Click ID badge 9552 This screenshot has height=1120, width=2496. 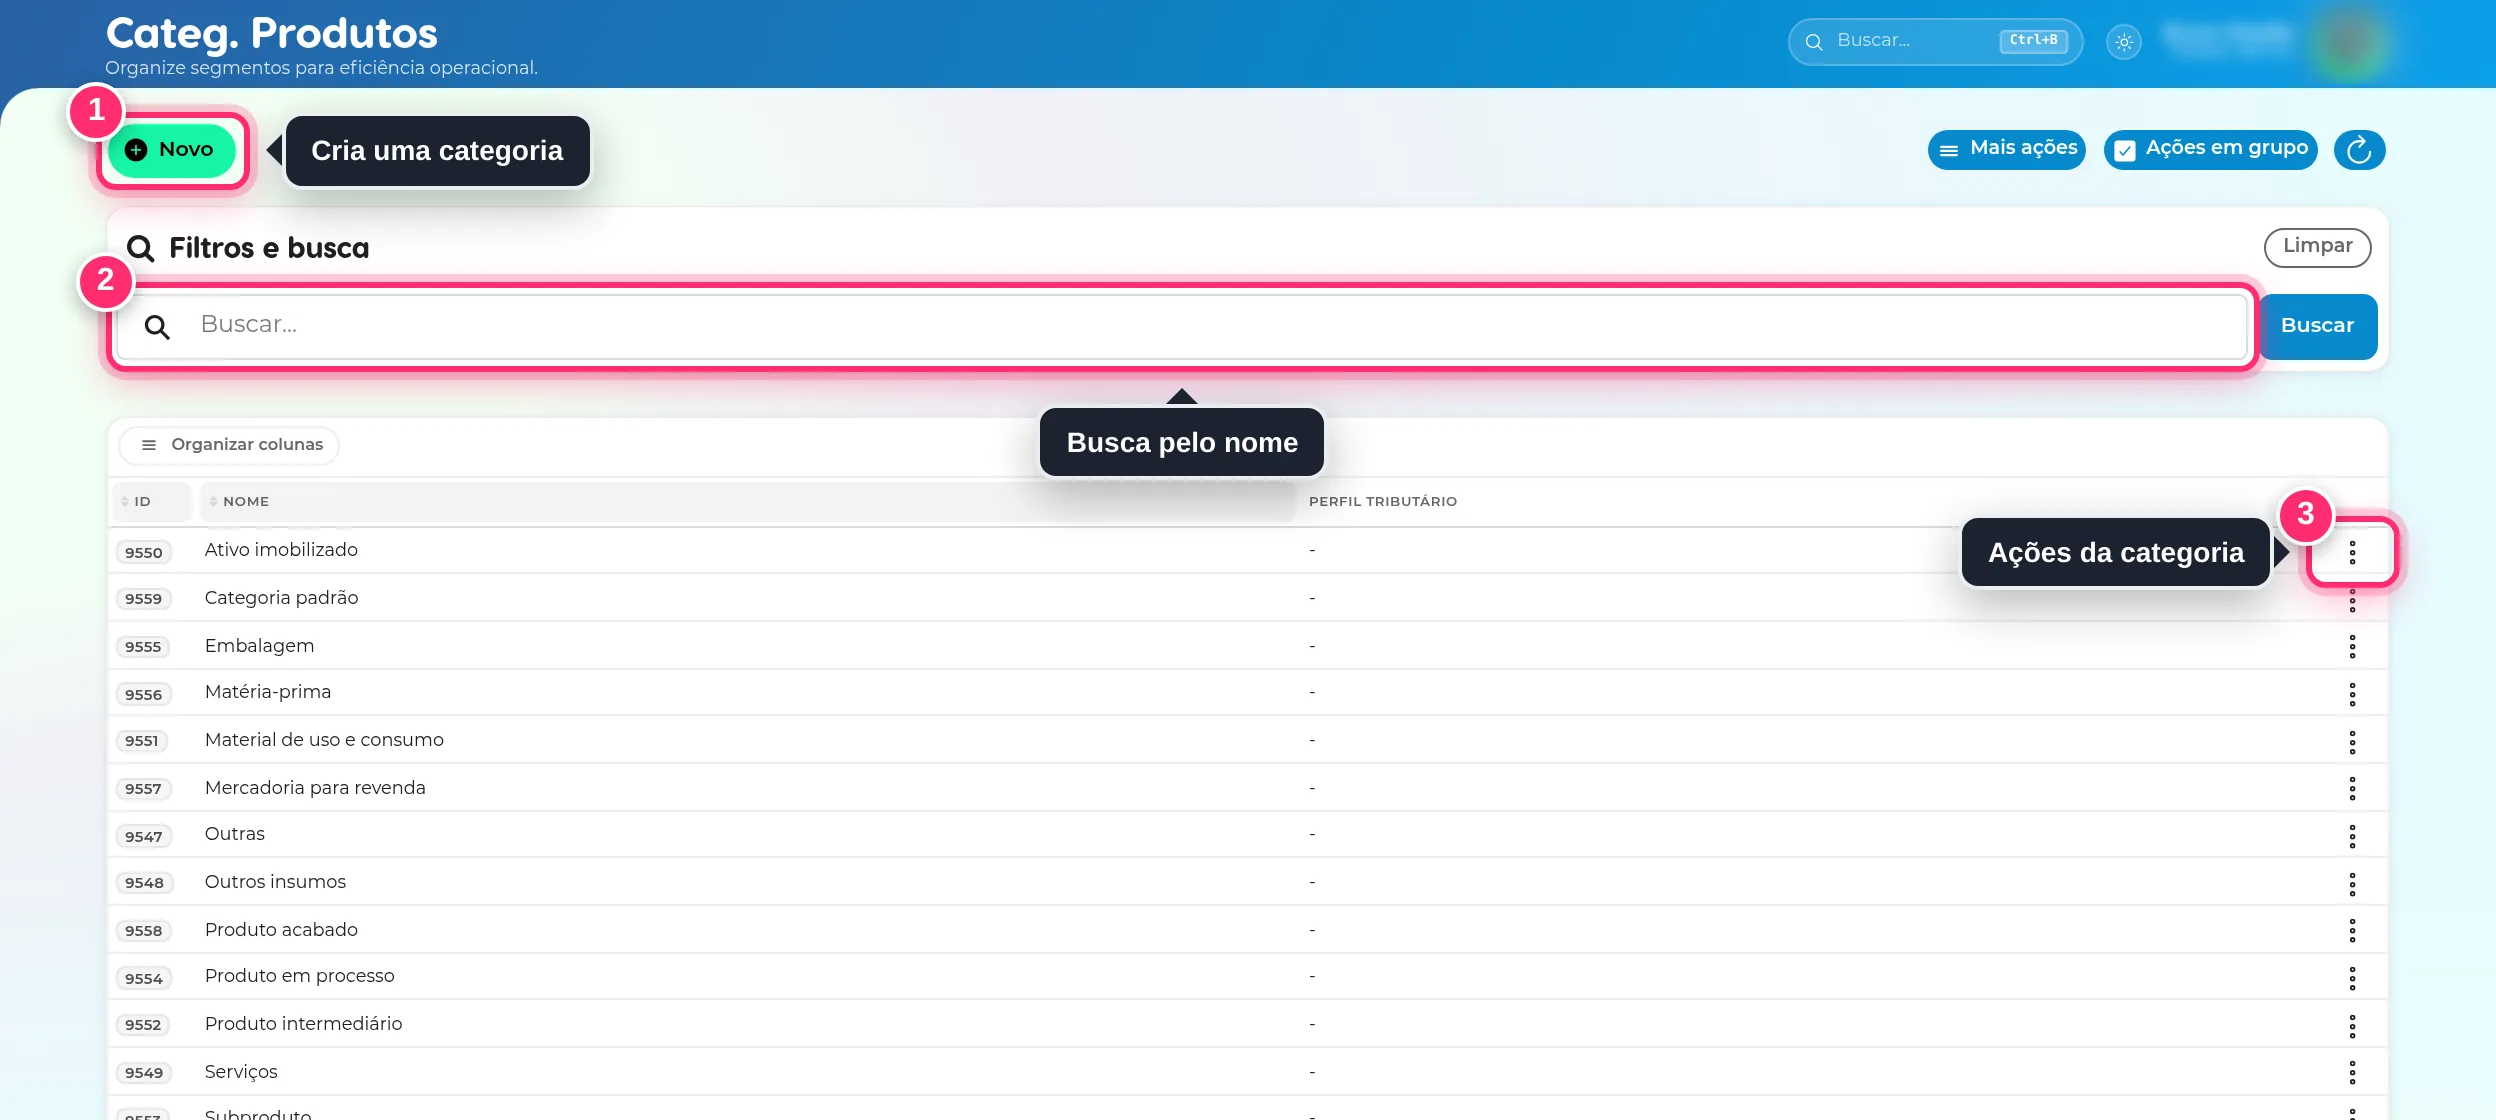pyautogui.click(x=143, y=1025)
